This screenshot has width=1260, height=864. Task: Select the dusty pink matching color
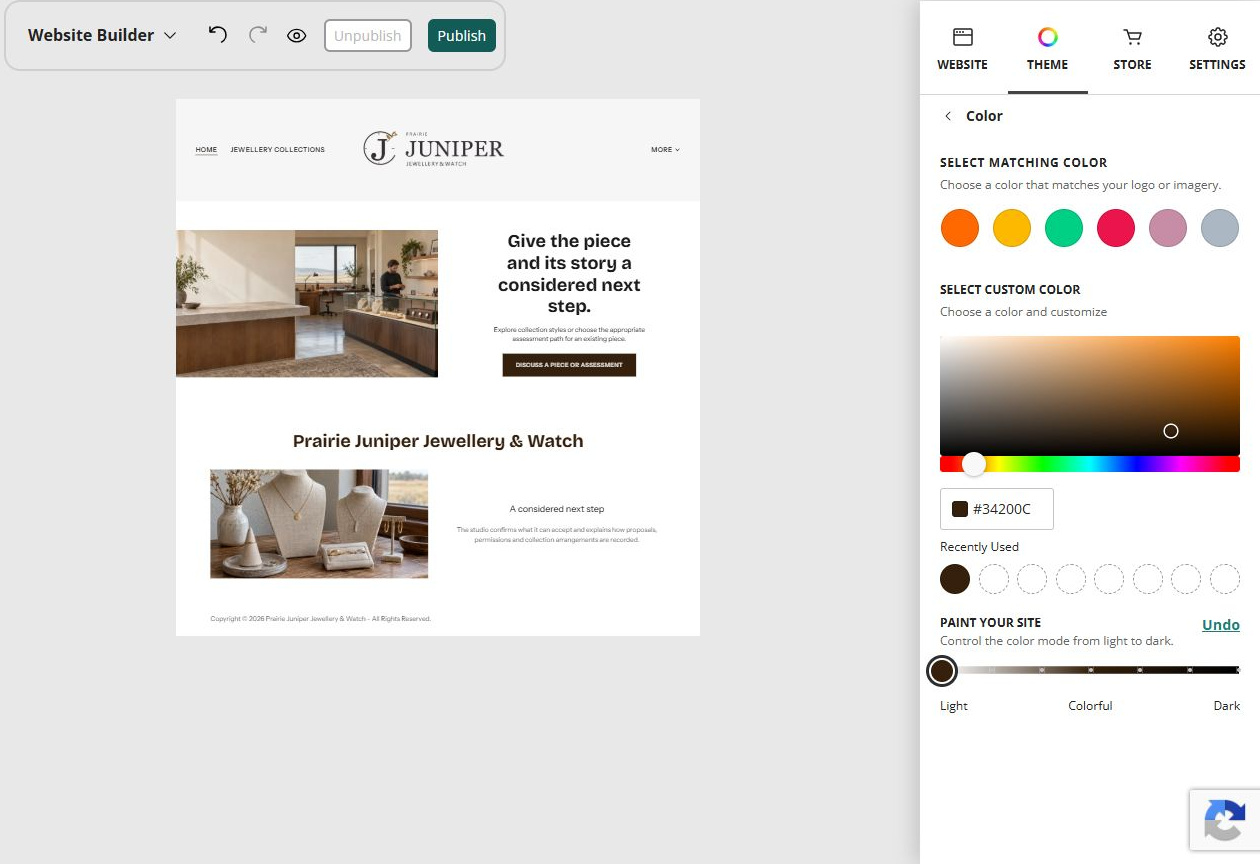(1168, 228)
